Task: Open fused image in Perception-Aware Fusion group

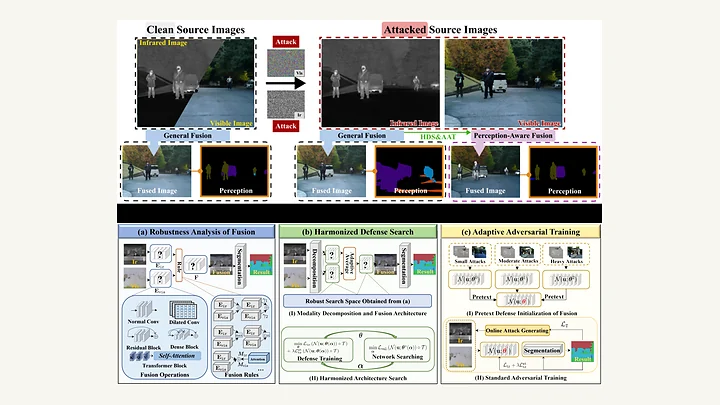Action: point(486,172)
